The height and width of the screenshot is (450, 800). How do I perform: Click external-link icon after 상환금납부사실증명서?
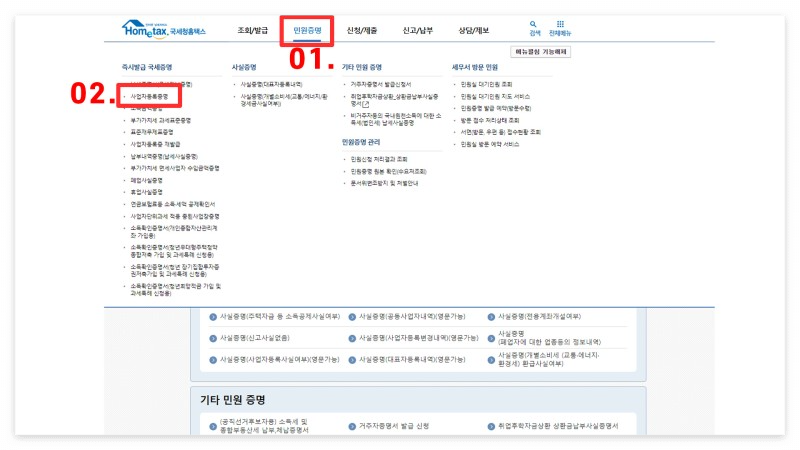click(365, 104)
